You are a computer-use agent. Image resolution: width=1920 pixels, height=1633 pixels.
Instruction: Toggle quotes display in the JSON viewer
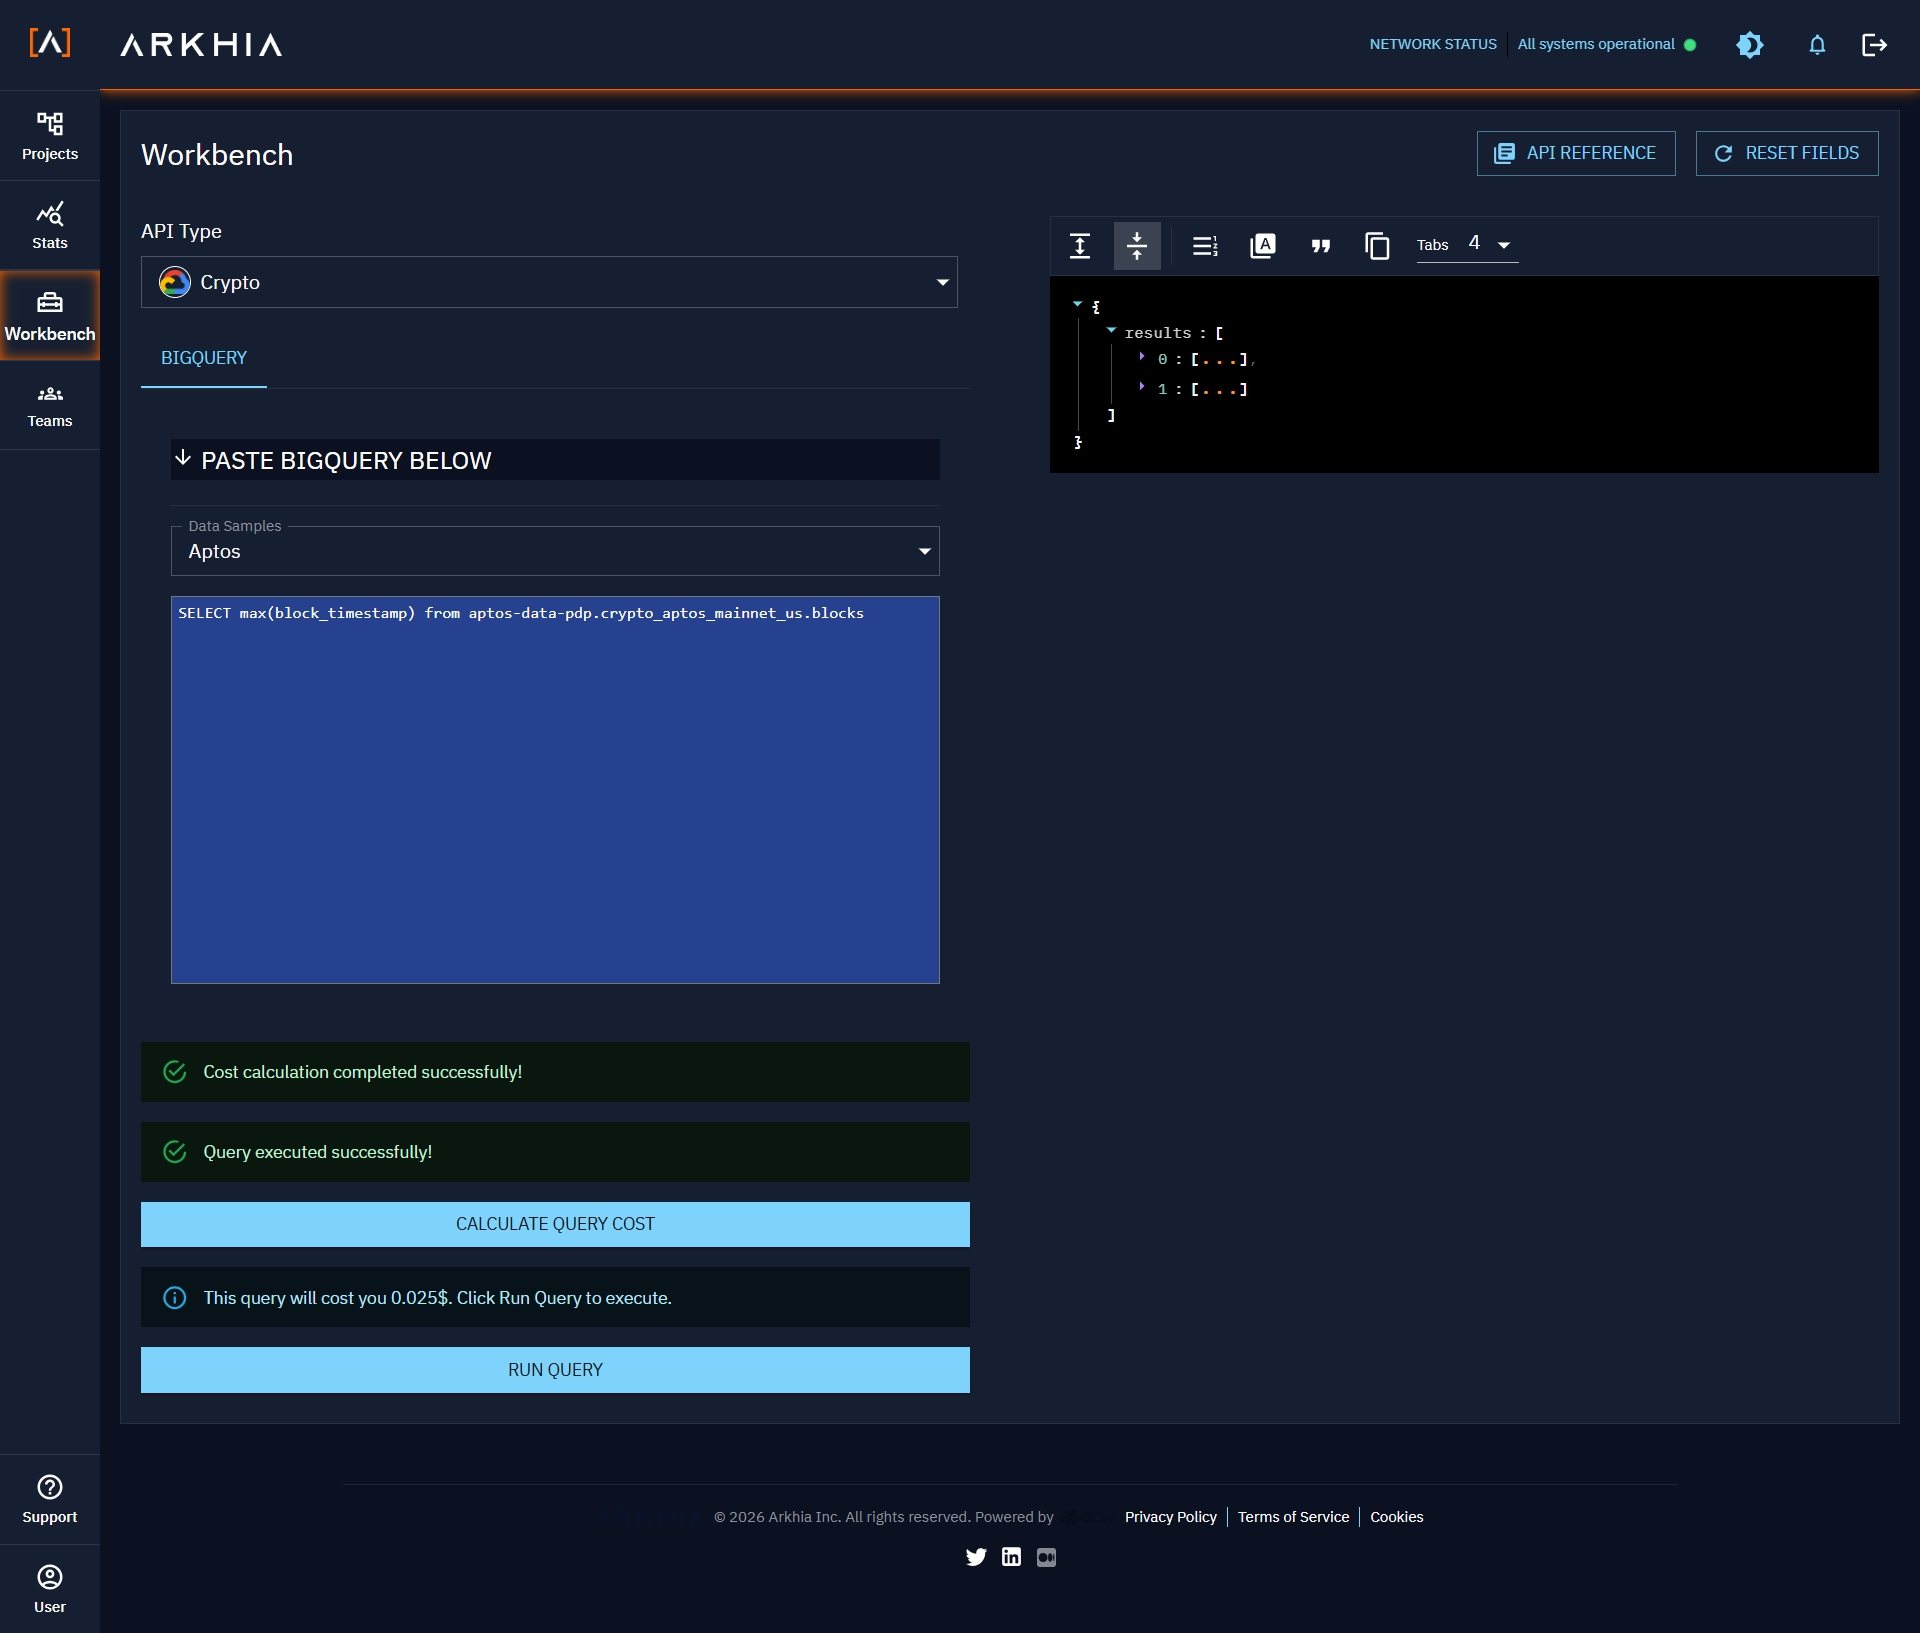(1320, 246)
